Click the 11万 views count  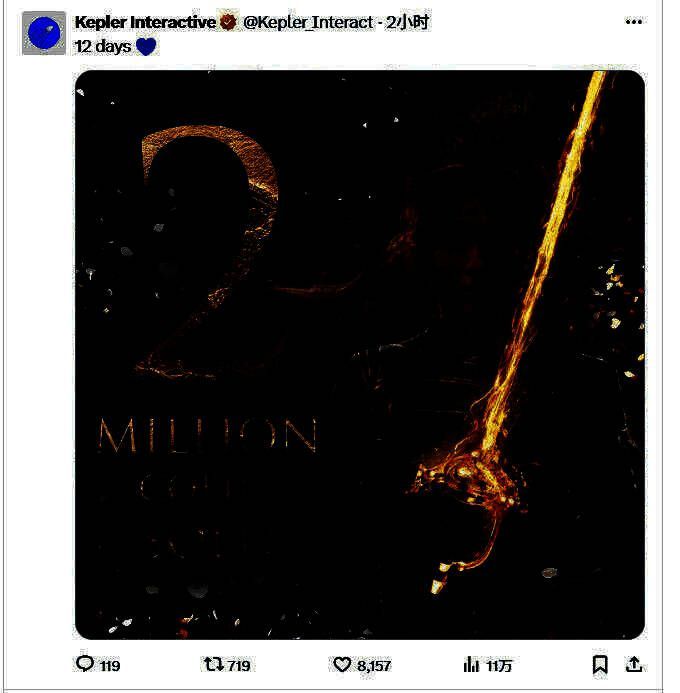(x=498, y=666)
